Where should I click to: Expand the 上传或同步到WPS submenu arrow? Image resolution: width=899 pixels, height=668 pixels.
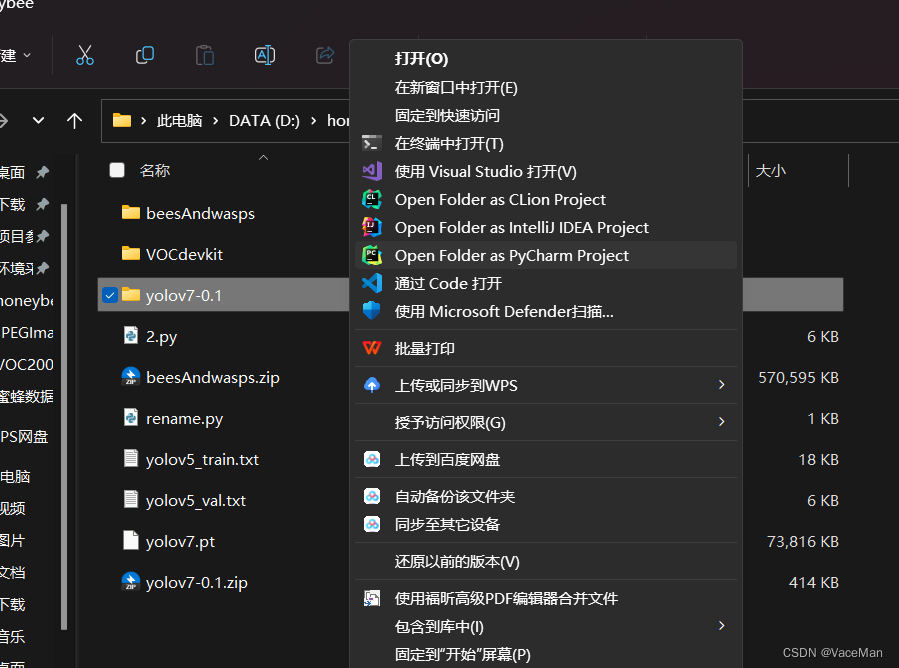(722, 385)
